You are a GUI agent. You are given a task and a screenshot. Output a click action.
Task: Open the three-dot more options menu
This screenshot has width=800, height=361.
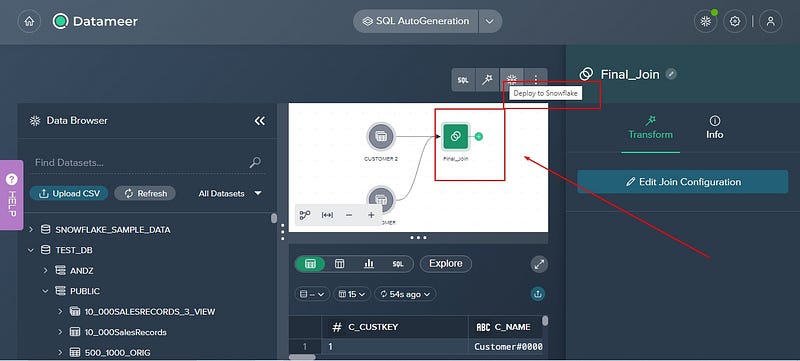click(x=536, y=80)
